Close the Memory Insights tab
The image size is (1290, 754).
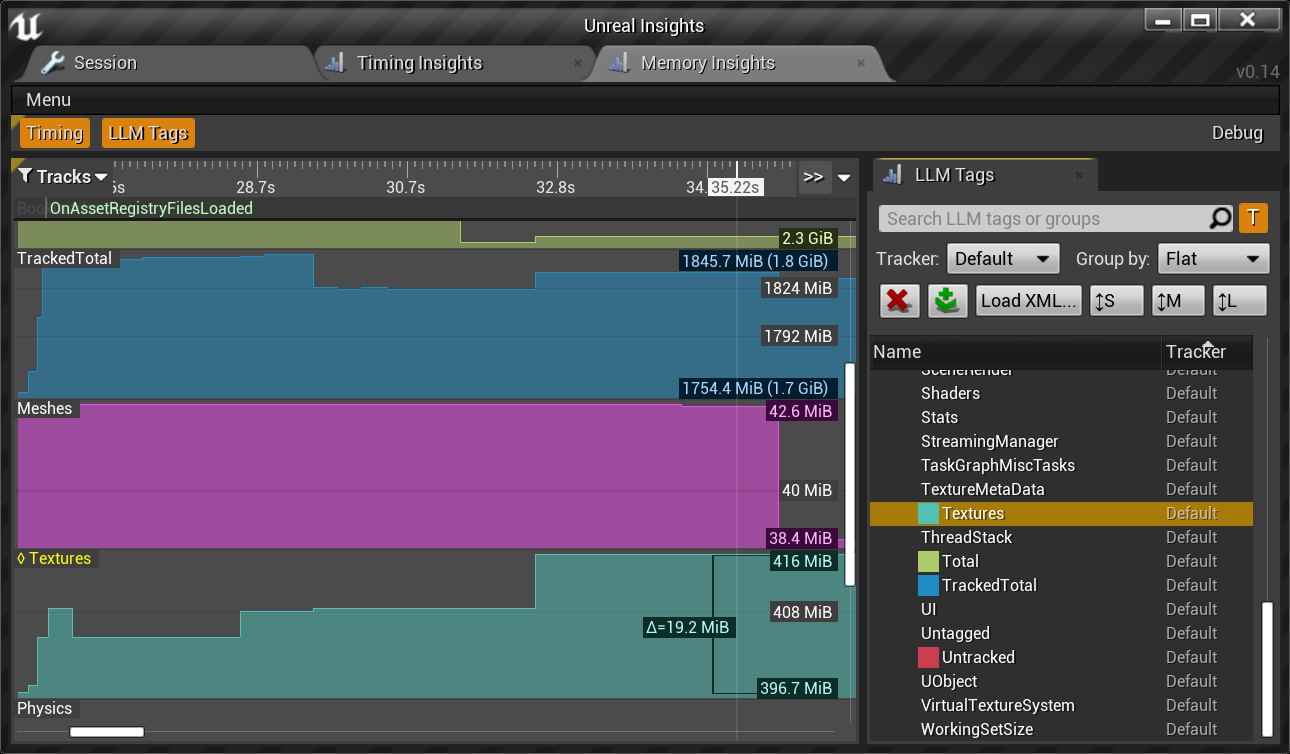tap(861, 63)
